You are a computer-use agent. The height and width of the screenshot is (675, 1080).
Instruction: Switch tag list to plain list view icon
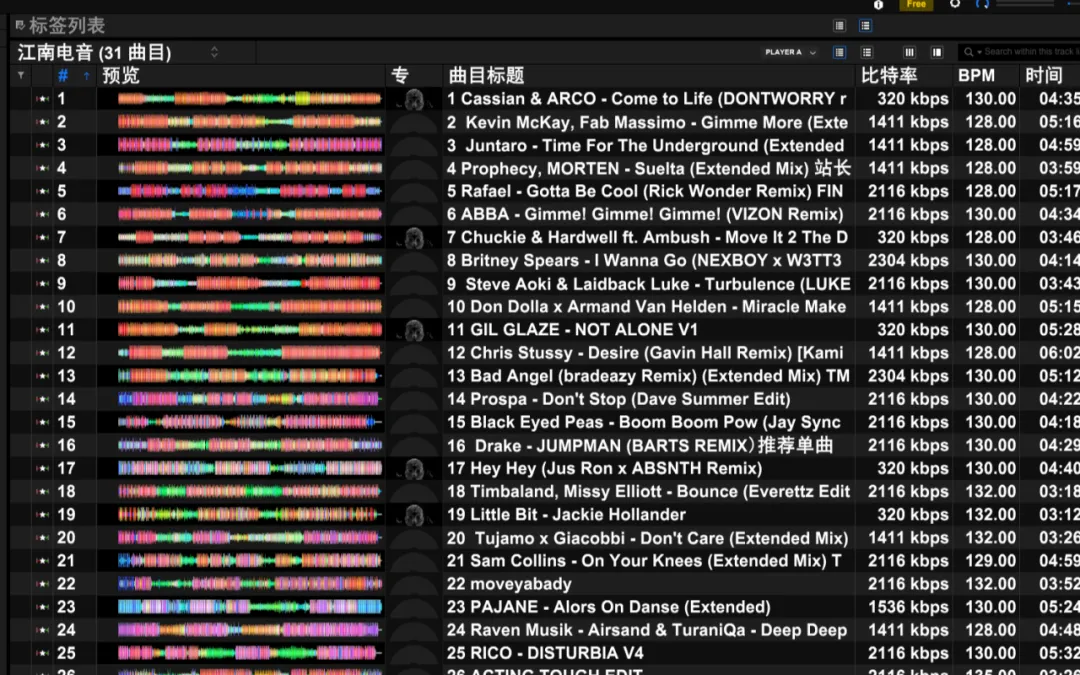pyautogui.click(x=839, y=25)
